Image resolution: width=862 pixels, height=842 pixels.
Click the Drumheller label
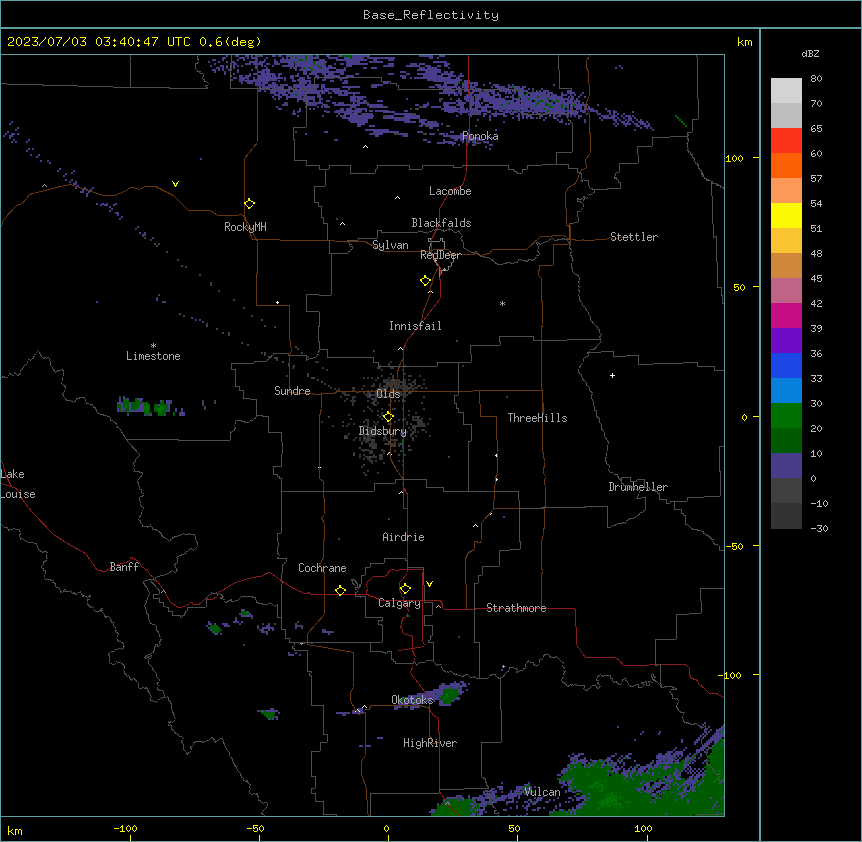click(638, 487)
